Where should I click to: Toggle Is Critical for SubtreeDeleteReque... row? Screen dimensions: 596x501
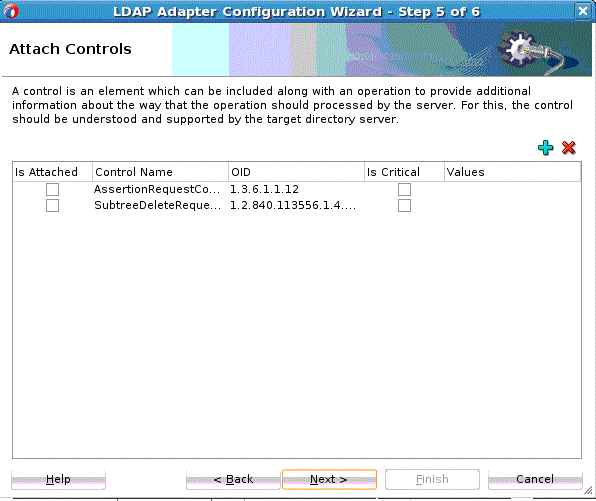pyautogui.click(x=404, y=205)
